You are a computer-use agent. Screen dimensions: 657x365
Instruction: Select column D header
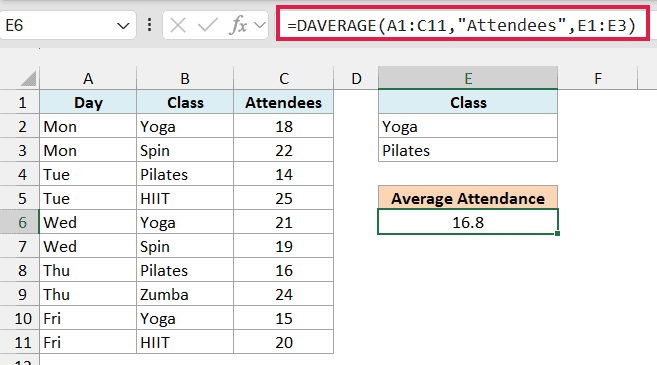click(x=356, y=78)
